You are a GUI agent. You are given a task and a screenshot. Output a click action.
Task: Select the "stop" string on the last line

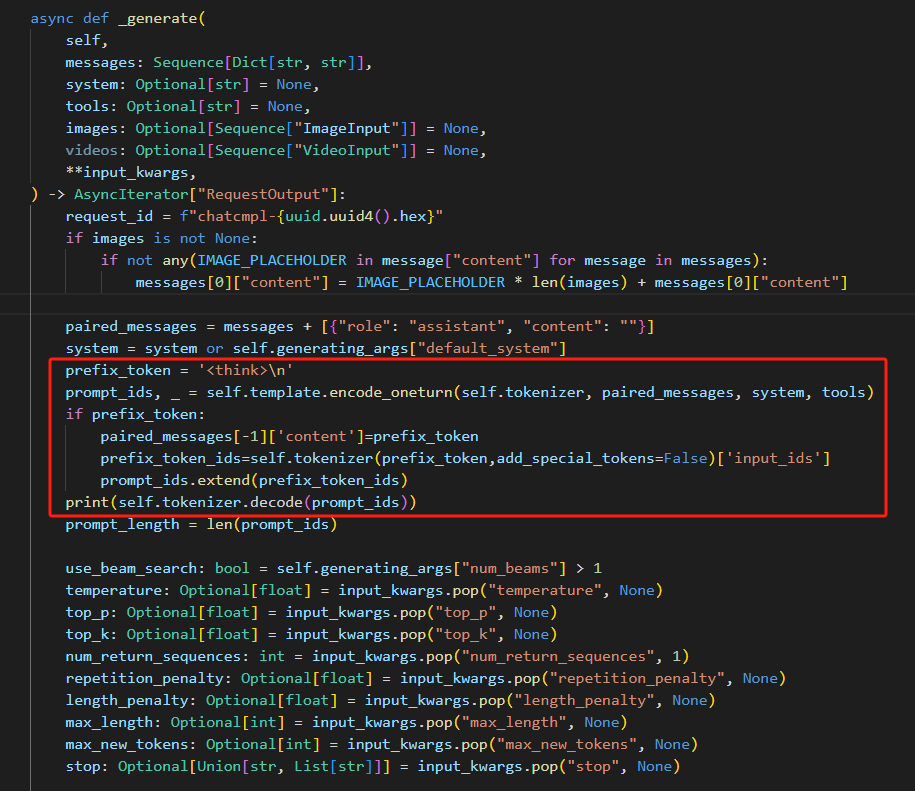(592, 765)
